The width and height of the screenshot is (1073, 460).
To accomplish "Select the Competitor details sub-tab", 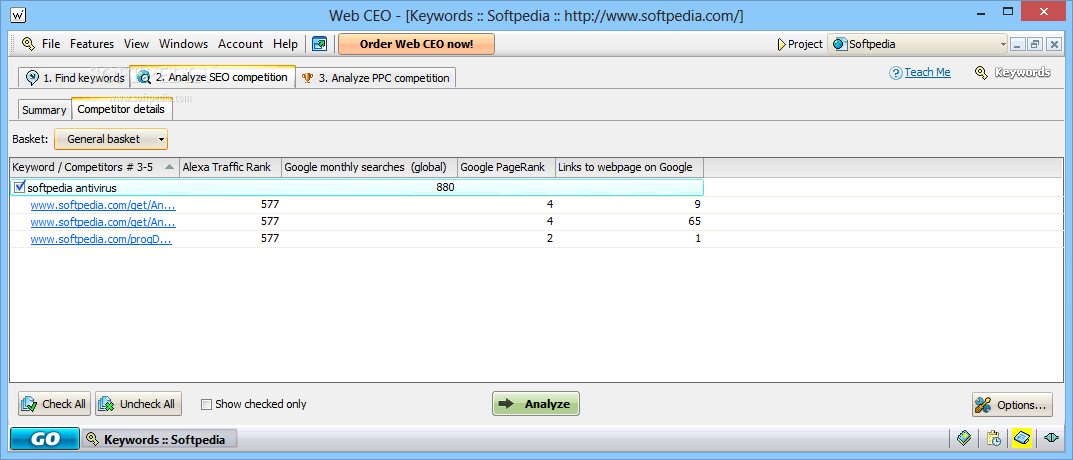I will [121, 109].
